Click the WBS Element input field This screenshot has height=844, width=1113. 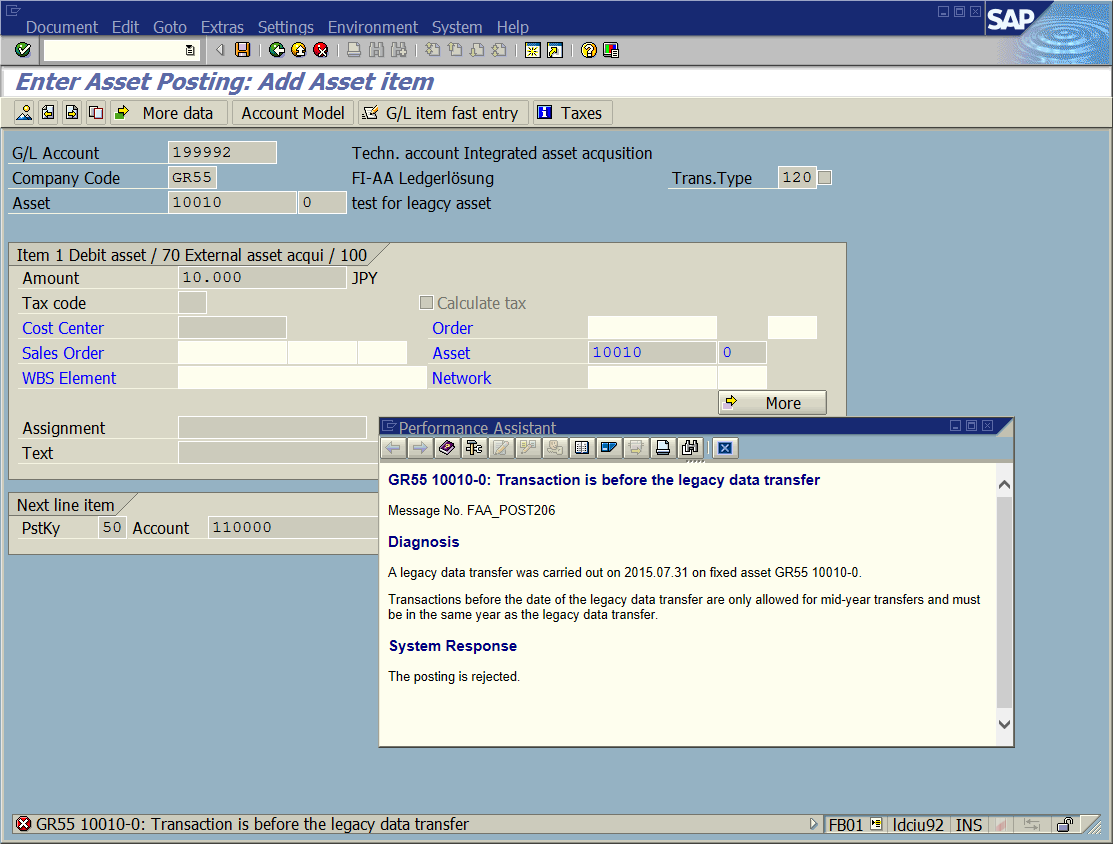click(x=302, y=378)
